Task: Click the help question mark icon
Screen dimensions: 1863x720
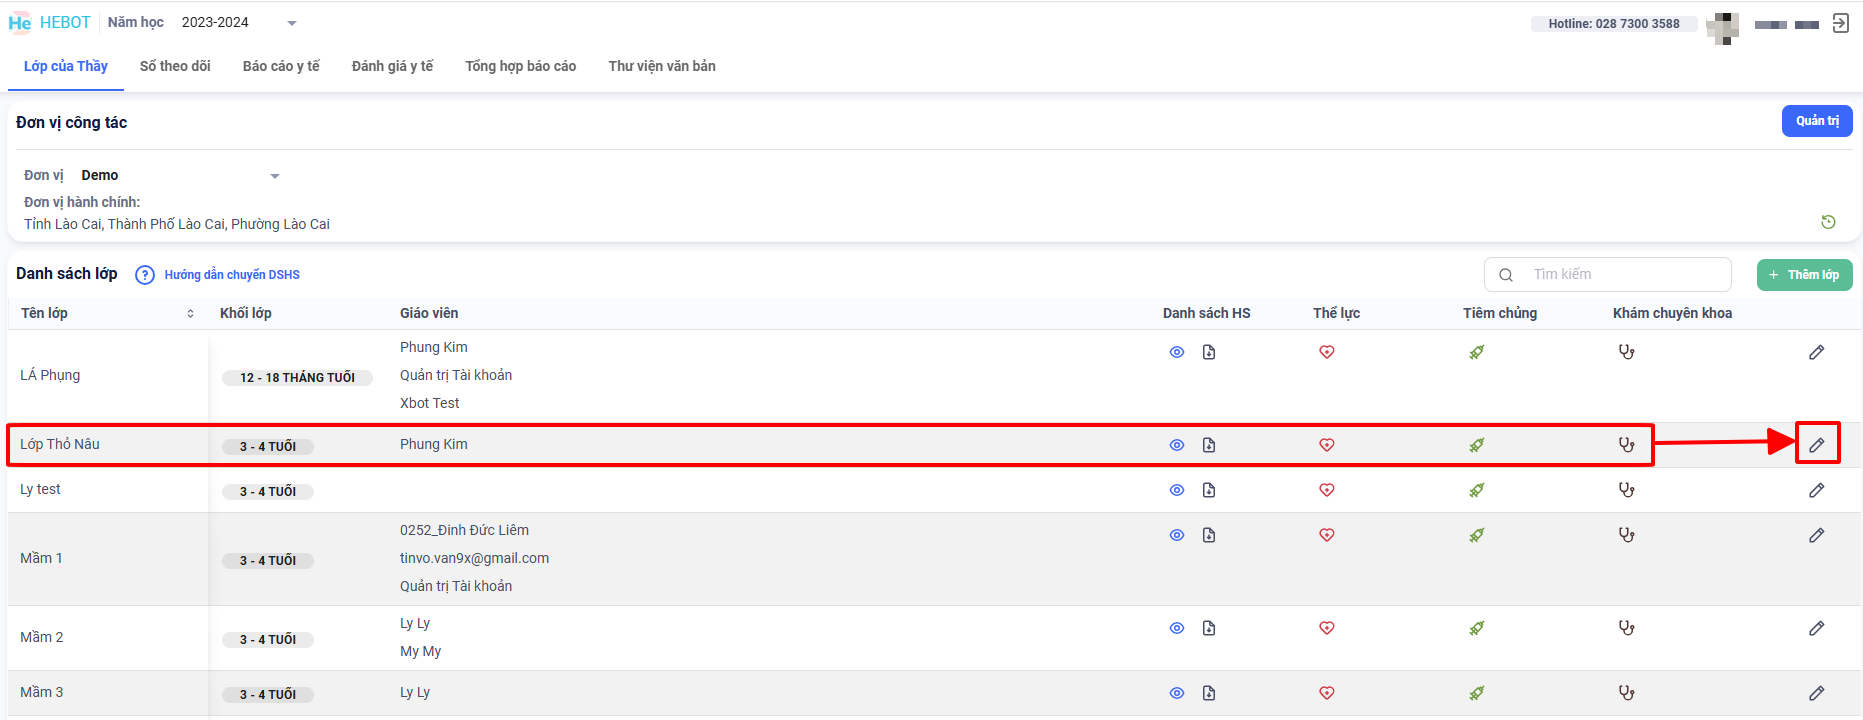Action: (x=145, y=275)
